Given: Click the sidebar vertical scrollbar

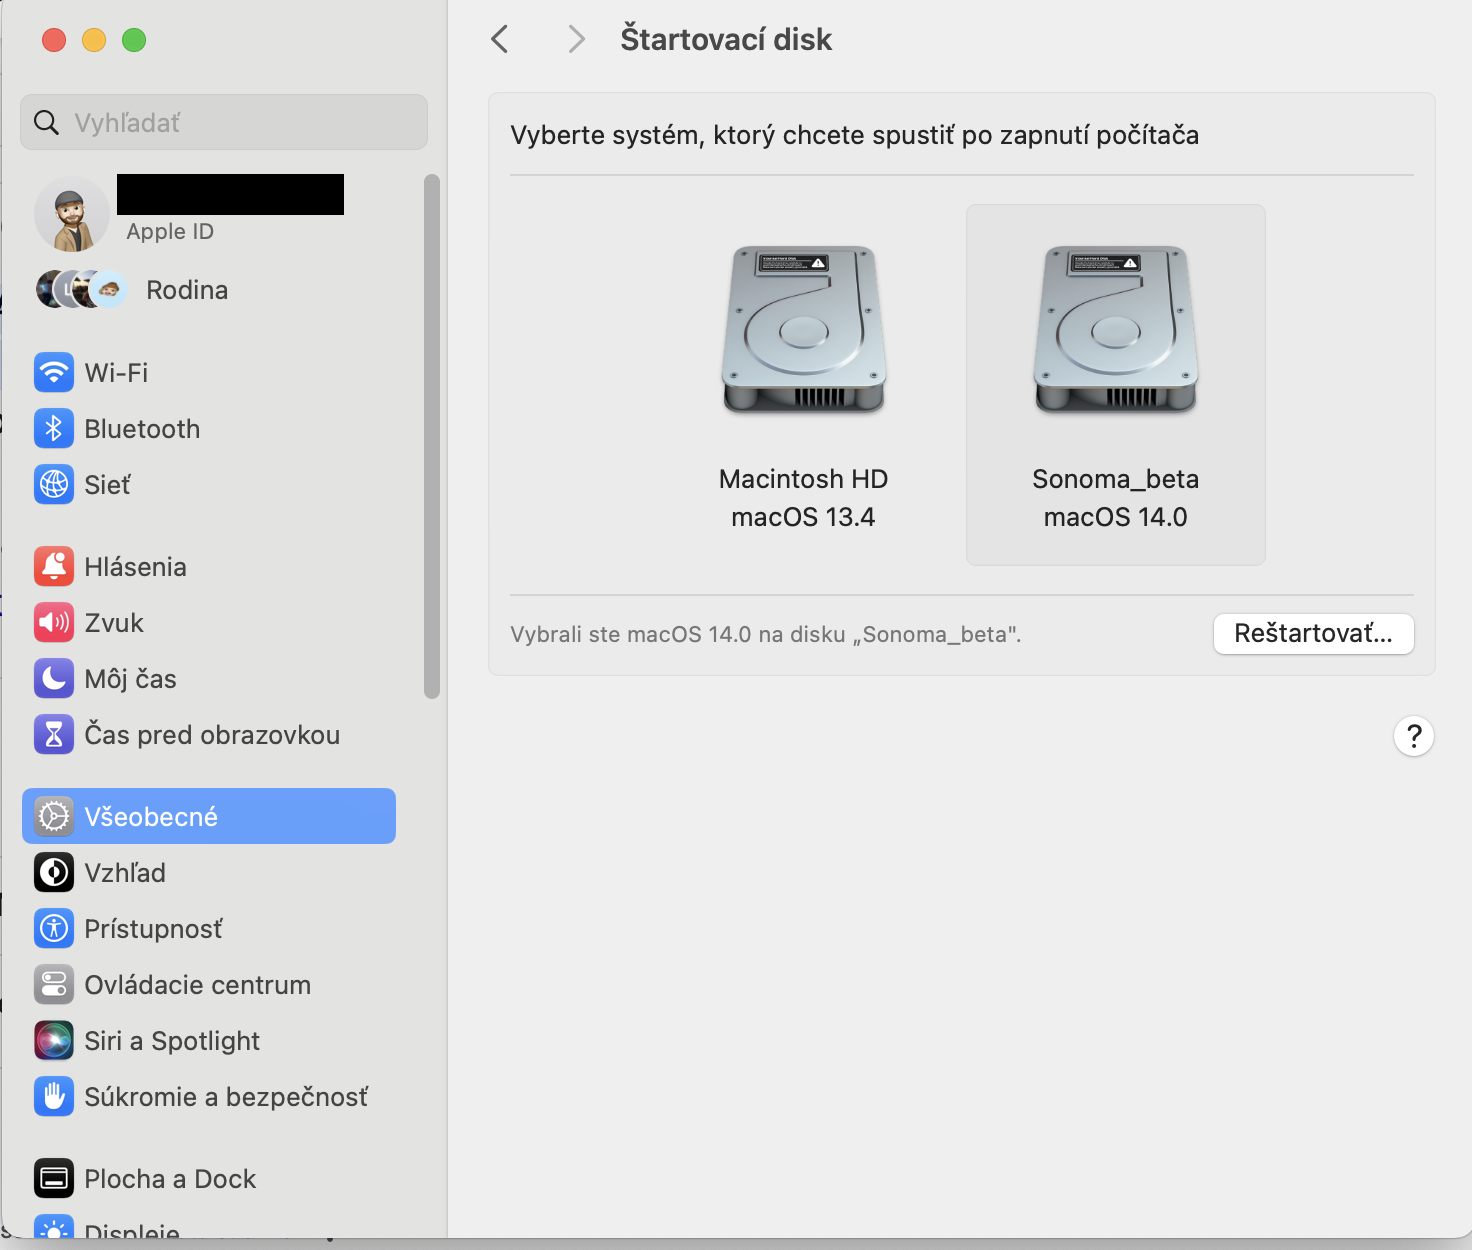Looking at the screenshot, I should 432,436.
